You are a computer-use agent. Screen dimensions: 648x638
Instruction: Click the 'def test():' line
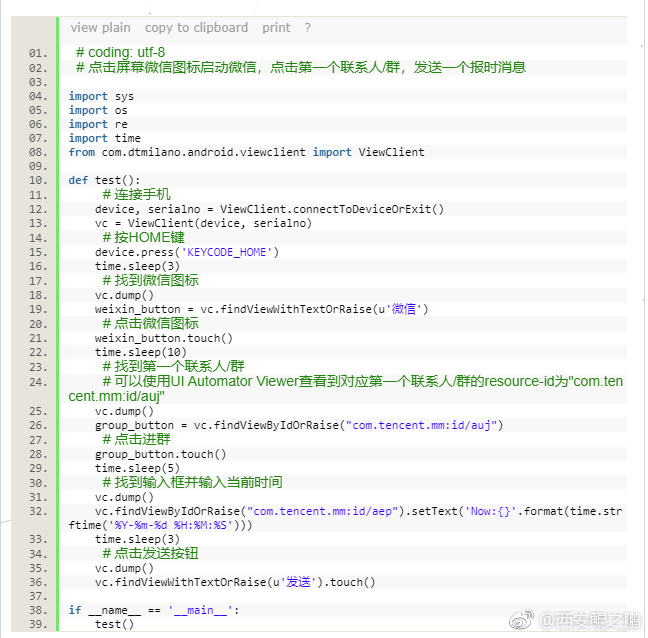coord(105,181)
